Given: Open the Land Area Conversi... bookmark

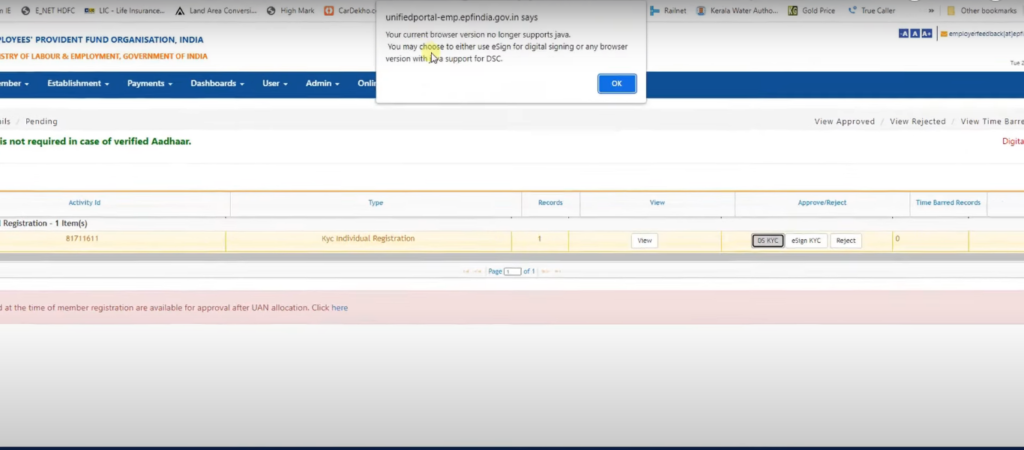Looking at the screenshot, I should point(216,10).
